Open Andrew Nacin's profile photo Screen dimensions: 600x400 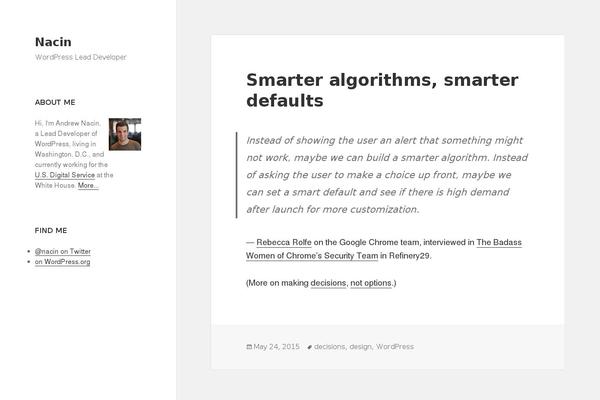[125, 134]
